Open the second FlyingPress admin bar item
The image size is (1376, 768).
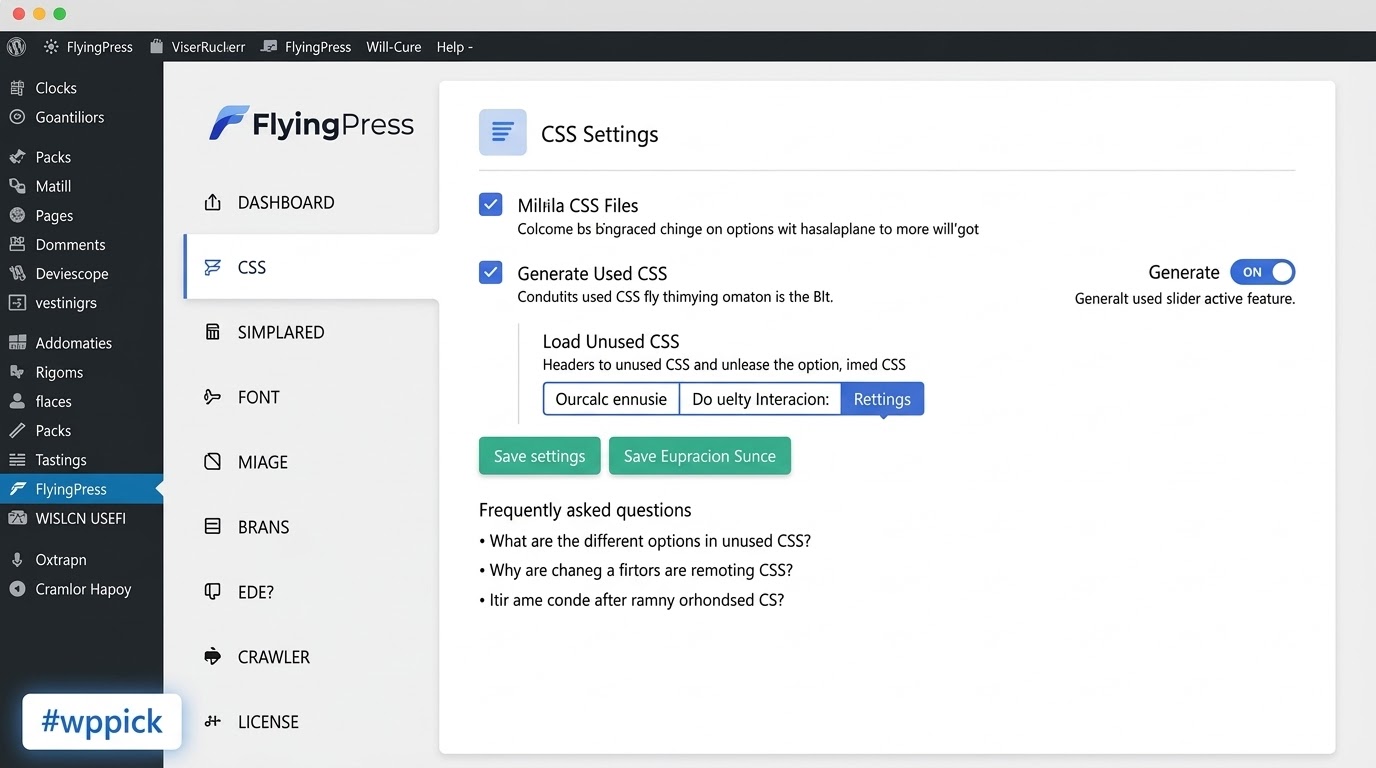[306, 47]
